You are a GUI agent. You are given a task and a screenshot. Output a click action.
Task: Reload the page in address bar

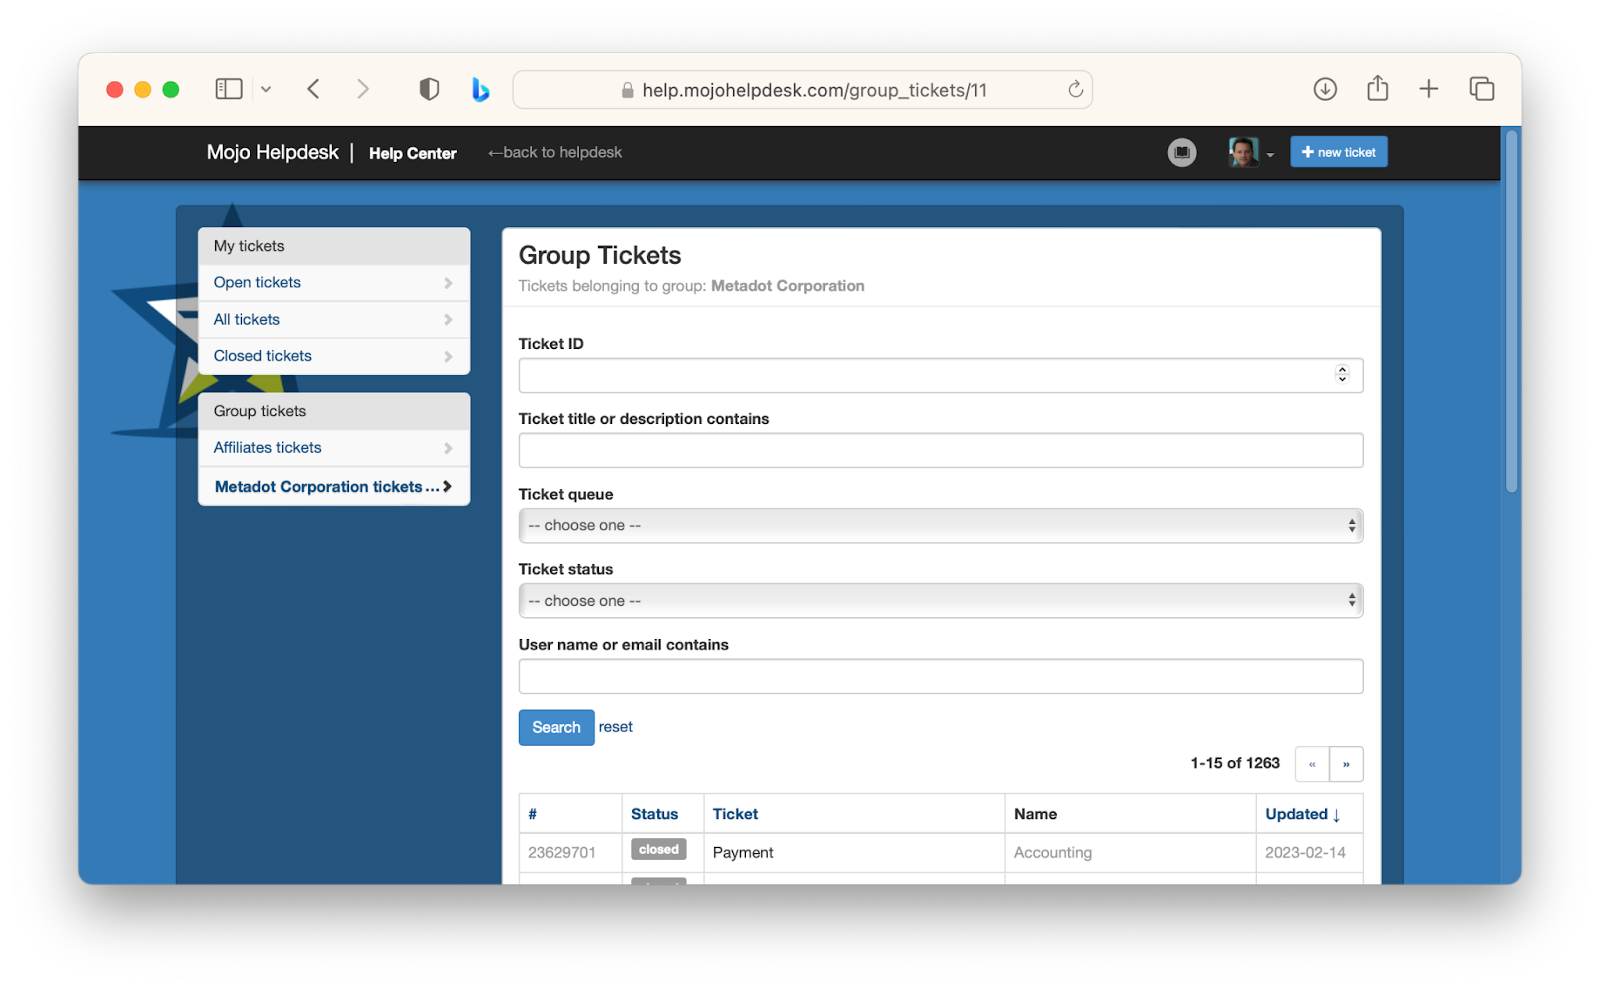tap(1075, 89)
